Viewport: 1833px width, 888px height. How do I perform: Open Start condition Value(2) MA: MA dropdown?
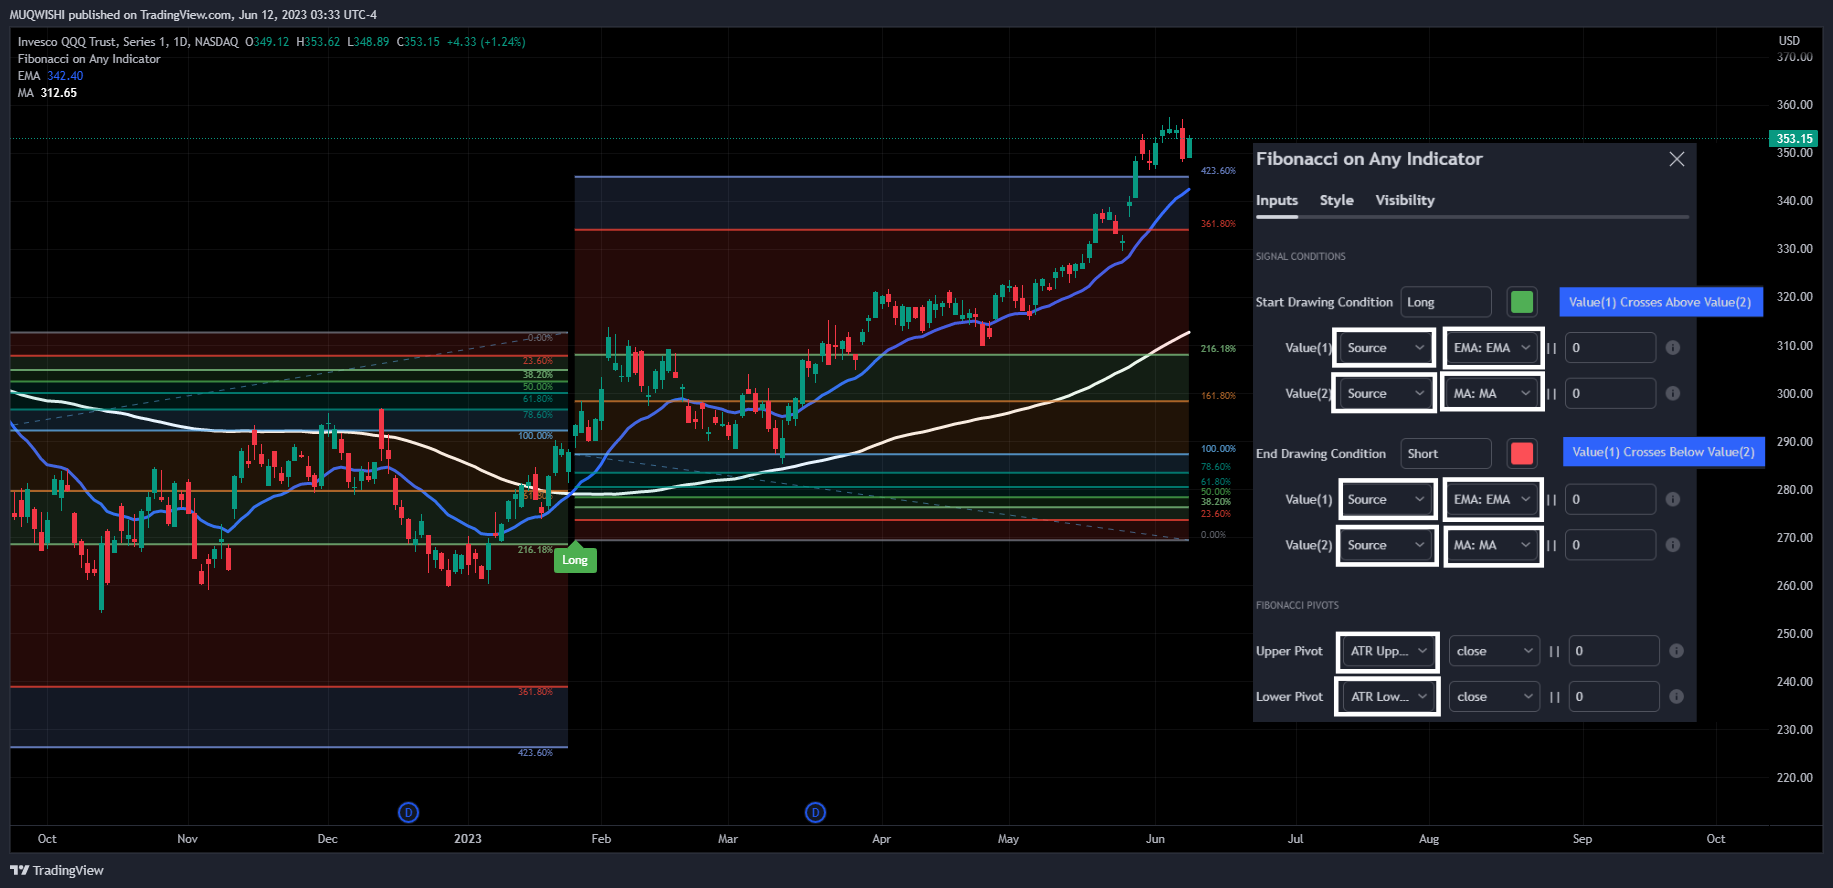coord(1492,394)
